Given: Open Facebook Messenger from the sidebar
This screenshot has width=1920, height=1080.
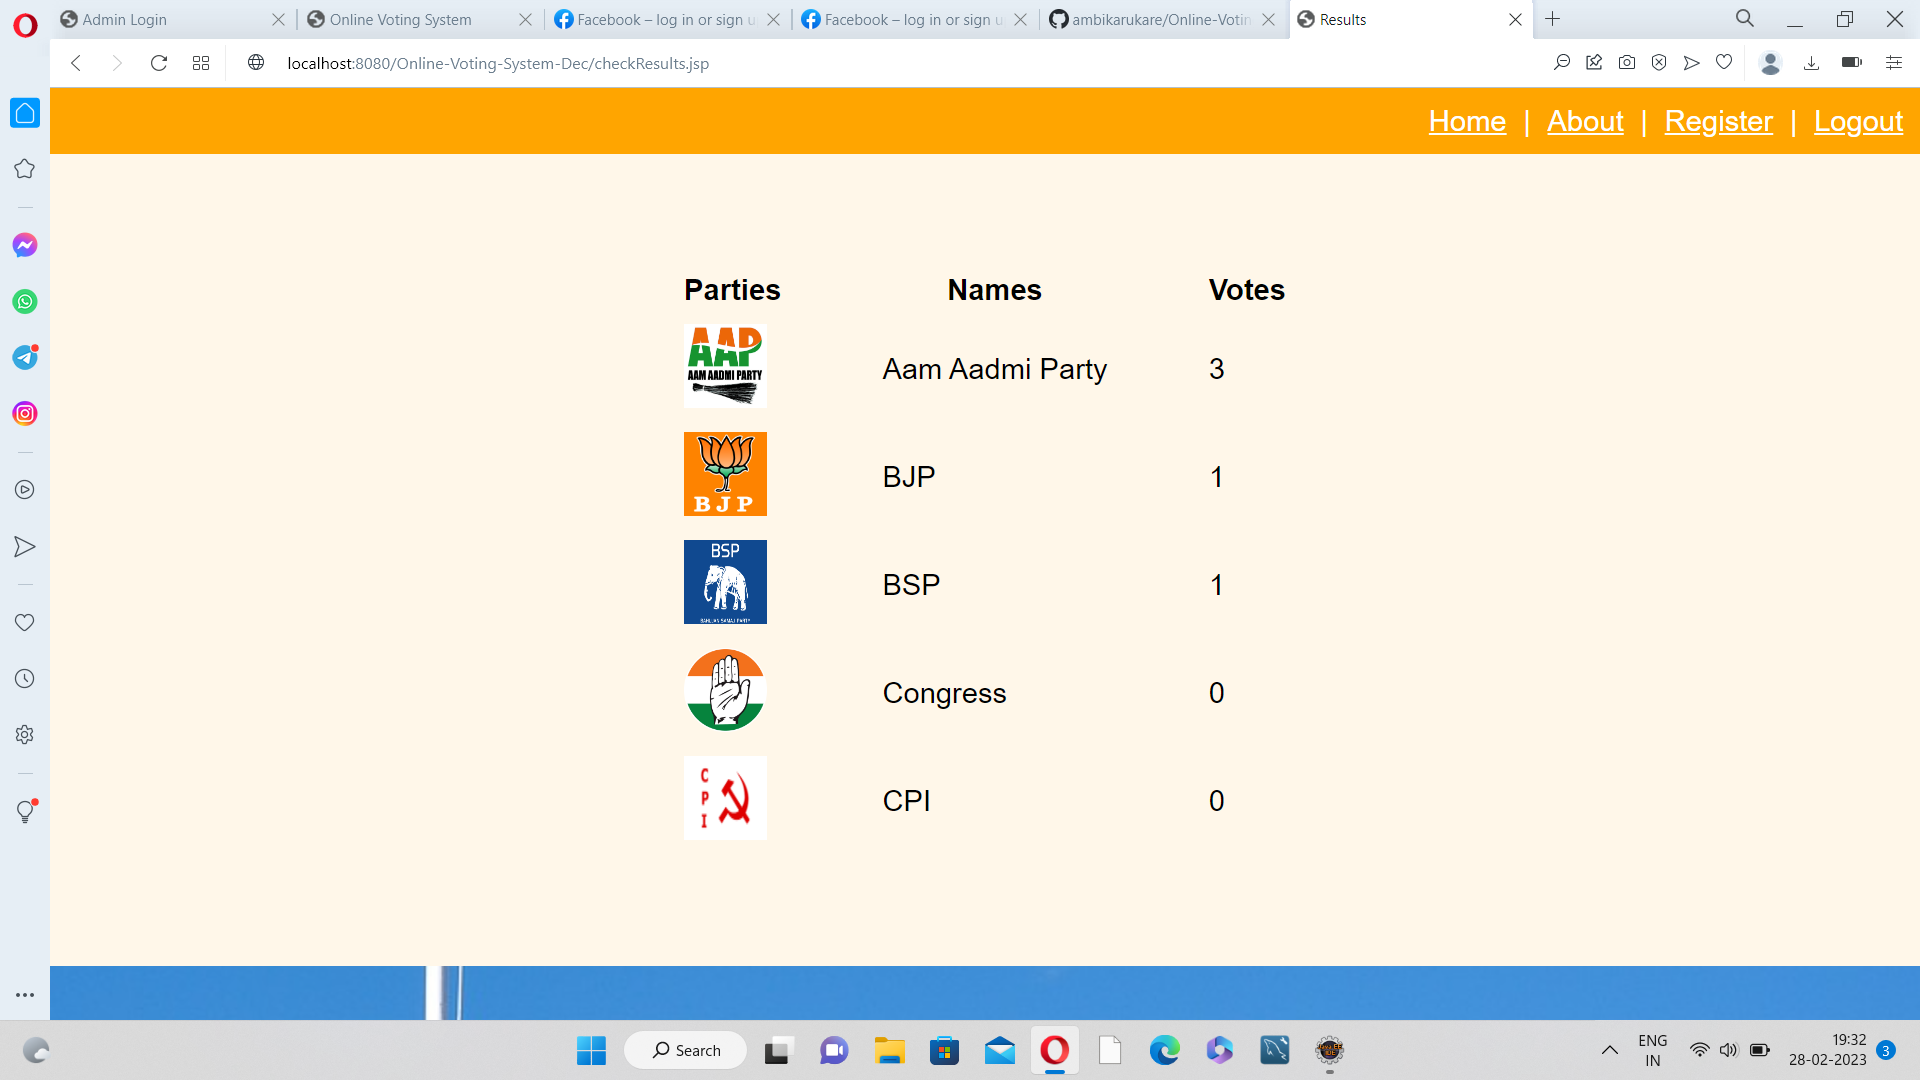Looking at the screenshot, I should click(x=24, y=244).
